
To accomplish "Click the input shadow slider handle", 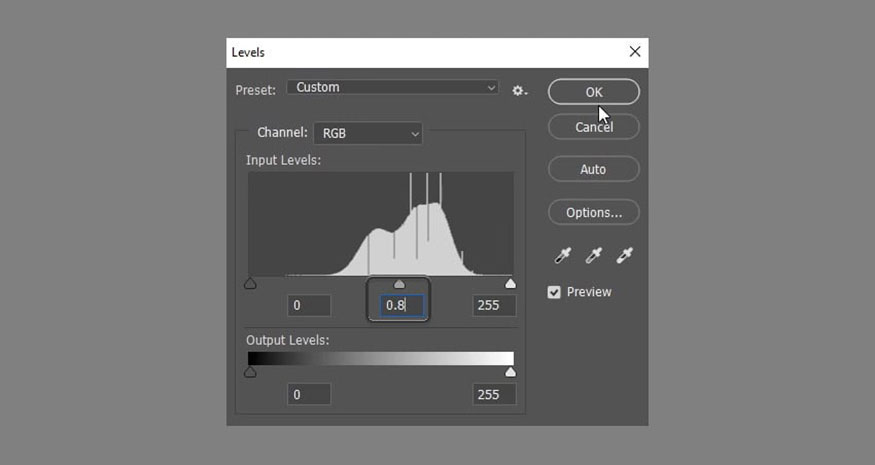I will 250,284.
